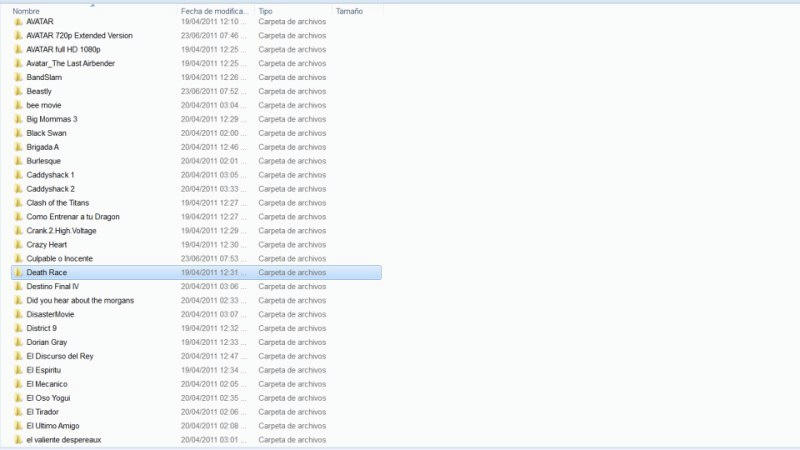
Task: Click the Black Swan folder icon
Action: pyautogui.click(x=18, y=133)
